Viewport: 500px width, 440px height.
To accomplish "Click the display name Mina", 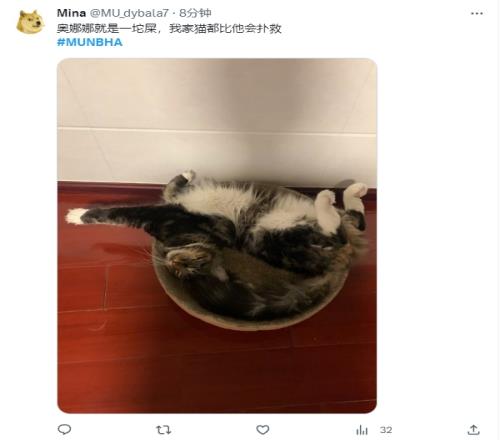I will 71,13.
